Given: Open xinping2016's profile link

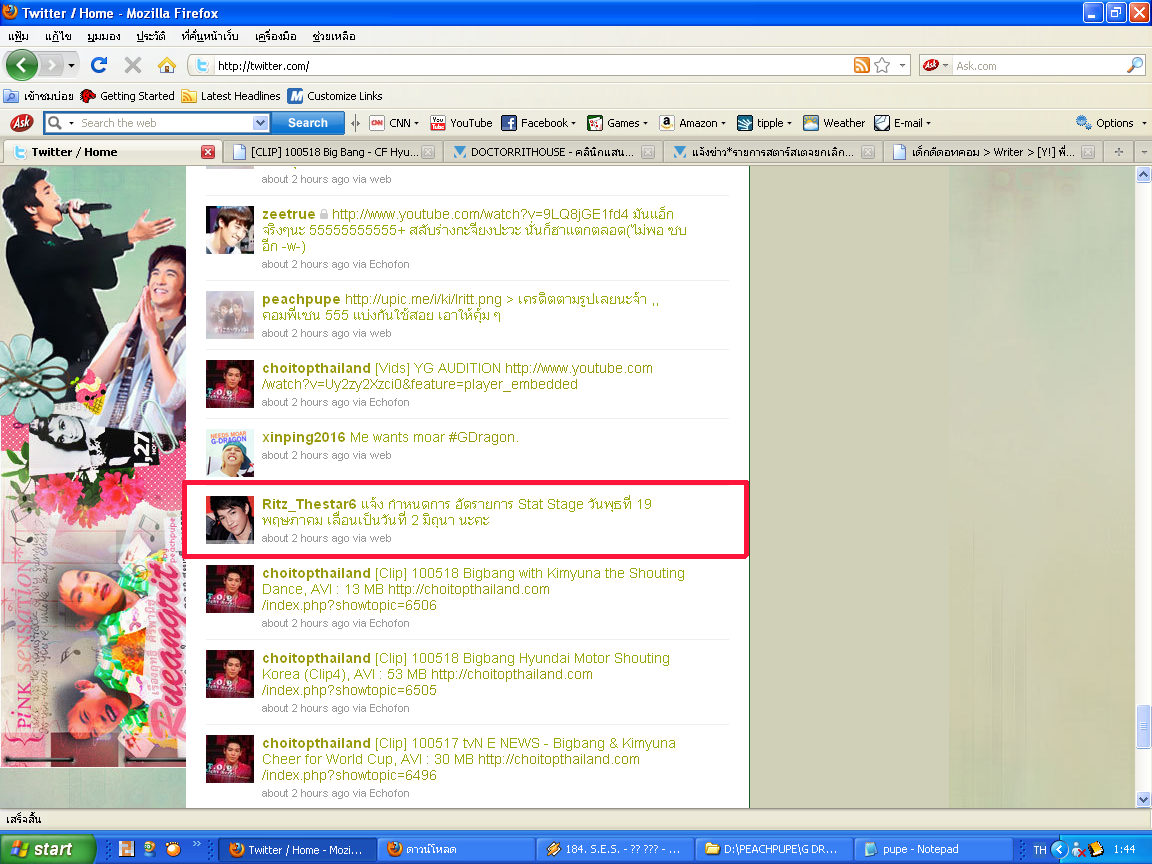Looking at the screenshot, I should (x=303, y=437).
